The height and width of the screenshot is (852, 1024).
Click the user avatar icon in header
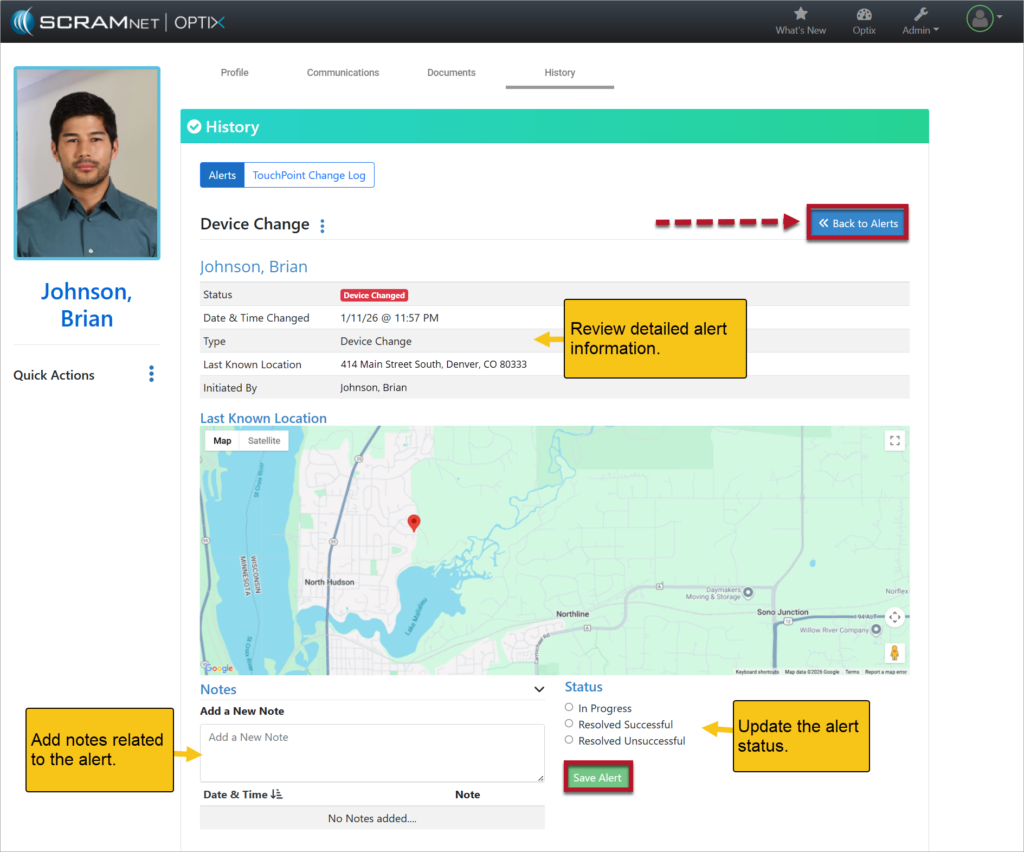[x=980, y=18]
